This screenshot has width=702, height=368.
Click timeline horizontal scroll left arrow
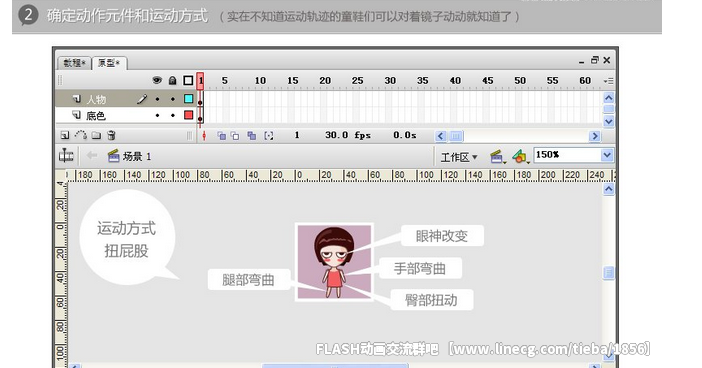pyautogui.click(x=441, y=136)
